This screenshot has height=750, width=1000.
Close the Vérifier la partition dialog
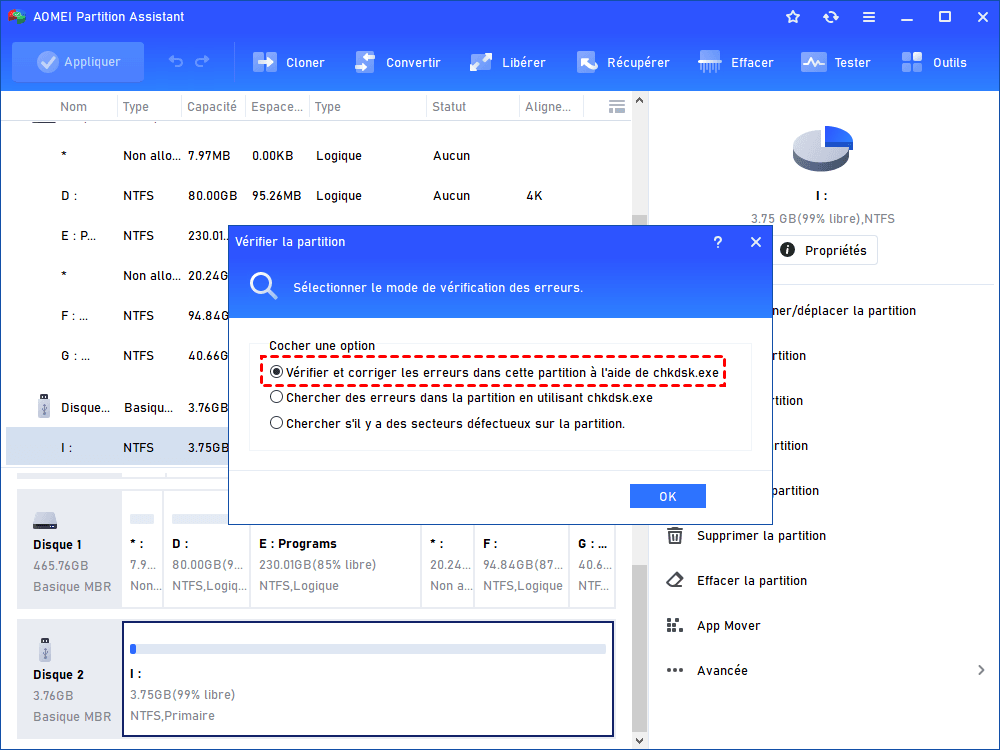[x=756, y=242]
